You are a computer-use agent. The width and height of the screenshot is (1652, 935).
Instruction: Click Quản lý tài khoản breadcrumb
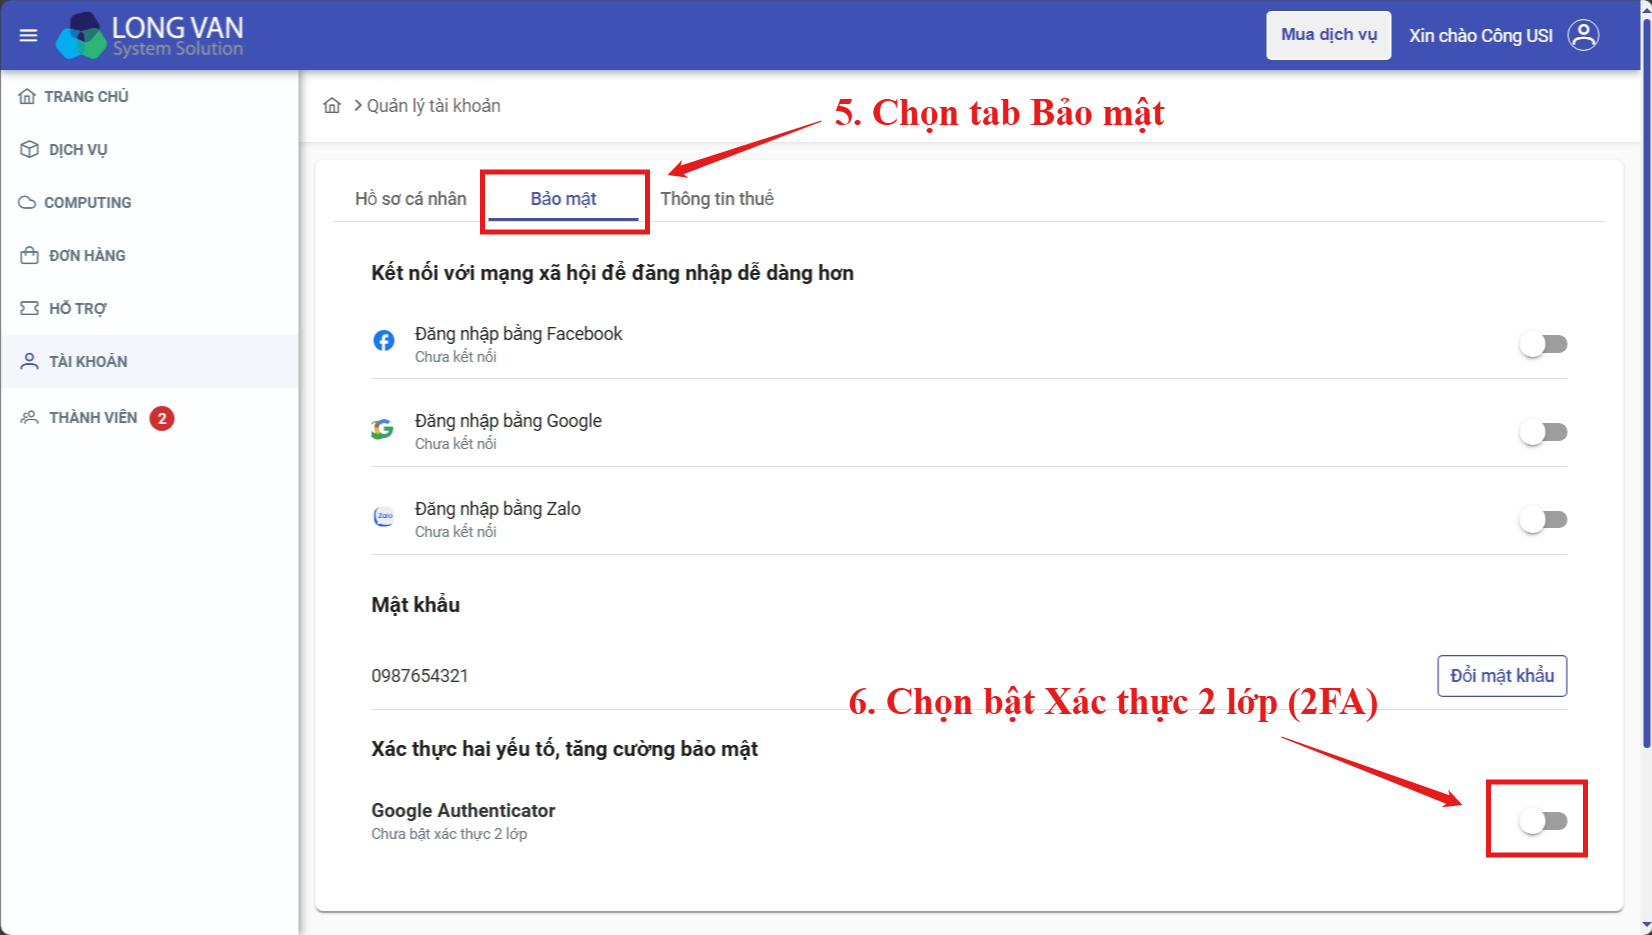pos(434,106)
